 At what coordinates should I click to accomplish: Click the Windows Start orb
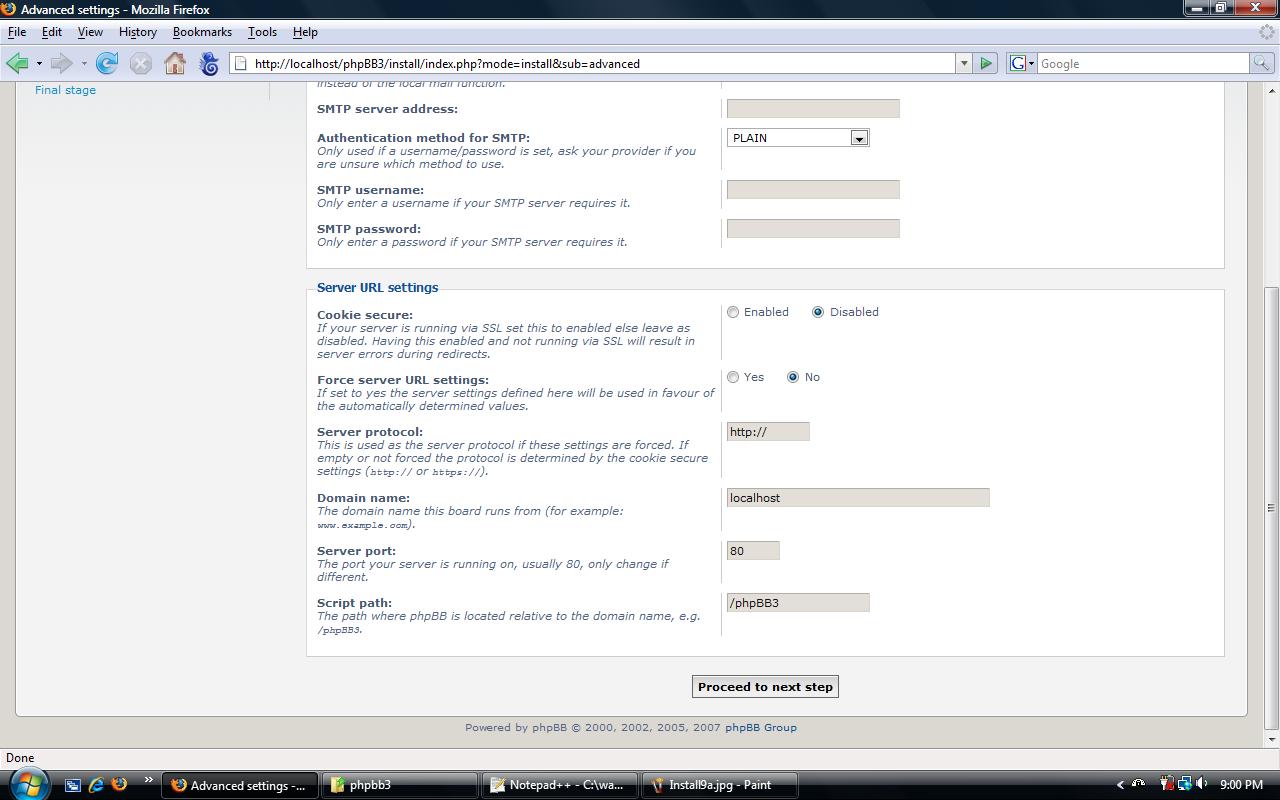(x=27, y=783)
